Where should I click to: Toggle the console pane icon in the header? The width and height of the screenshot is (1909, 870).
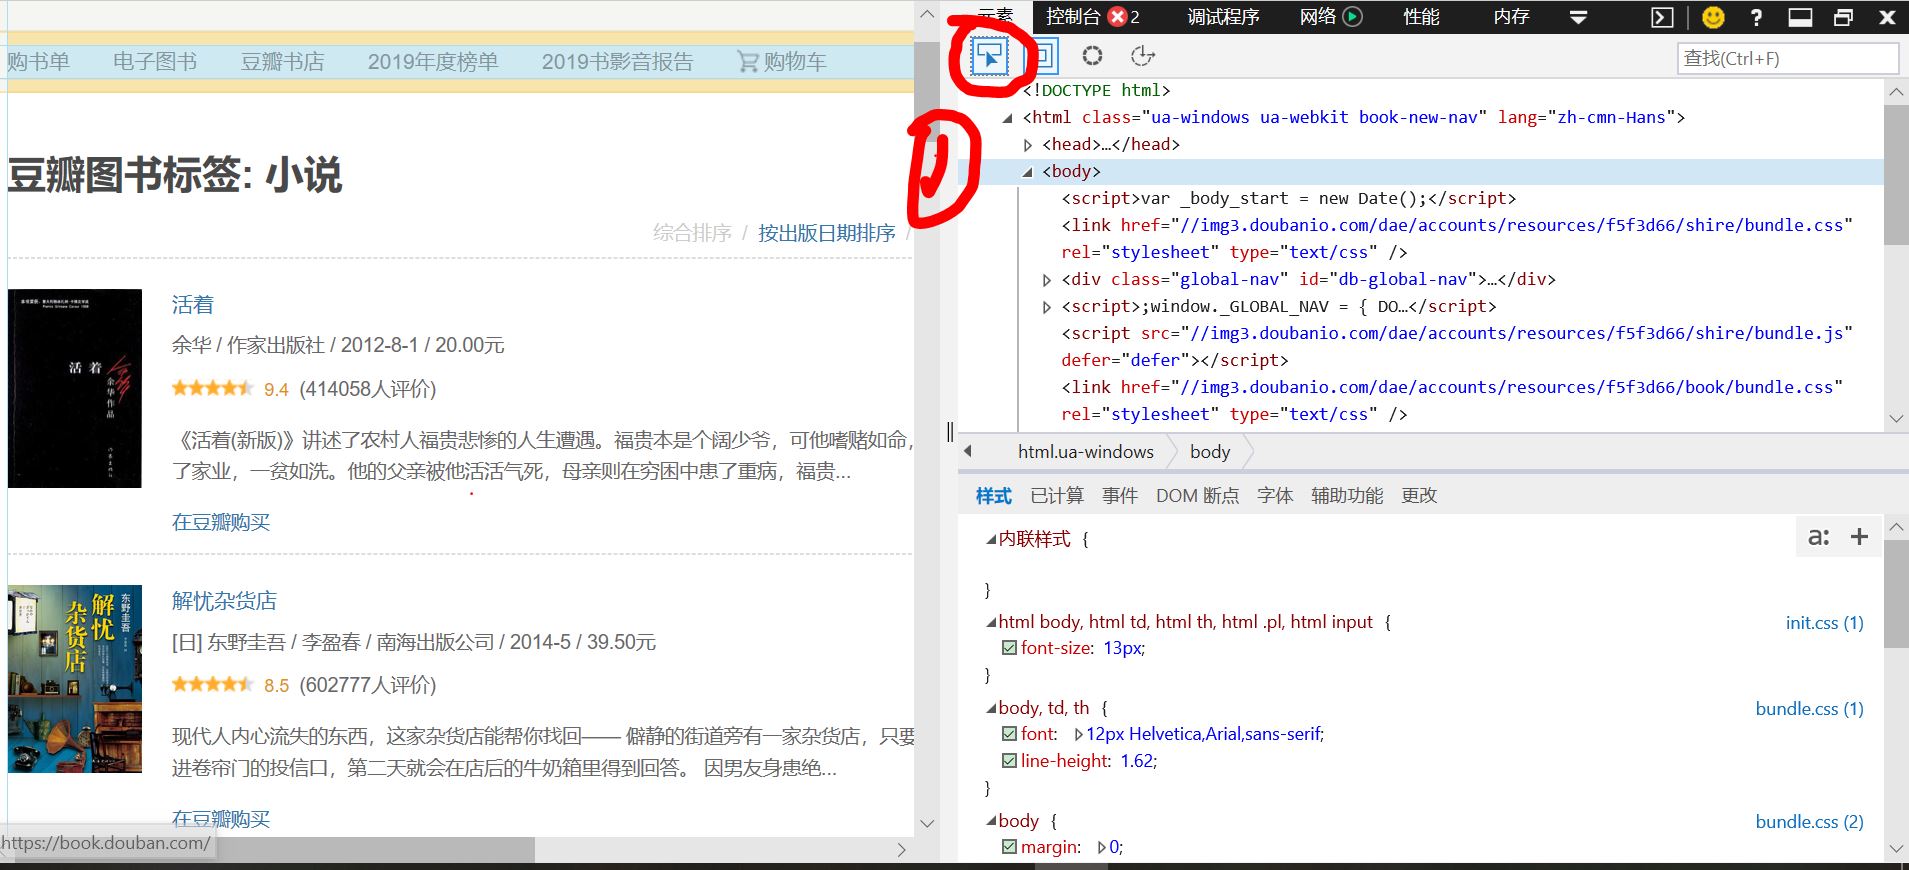pos(1661,17)
